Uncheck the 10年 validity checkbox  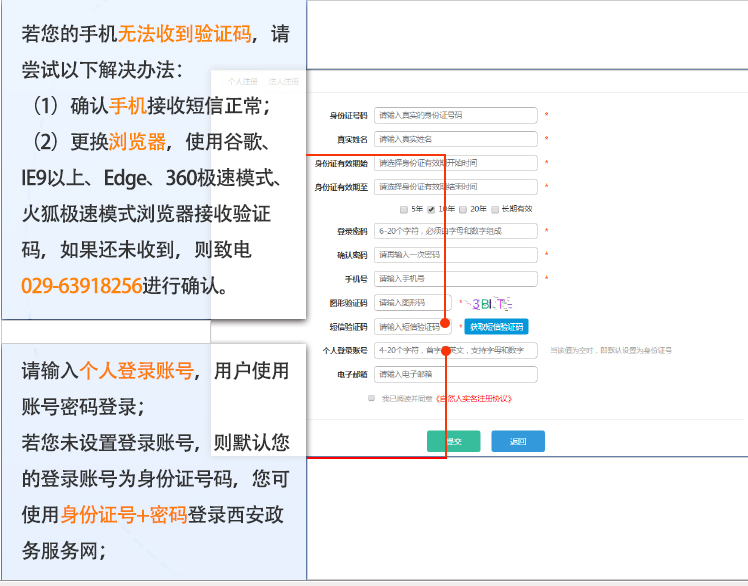[x=431, y=209]
